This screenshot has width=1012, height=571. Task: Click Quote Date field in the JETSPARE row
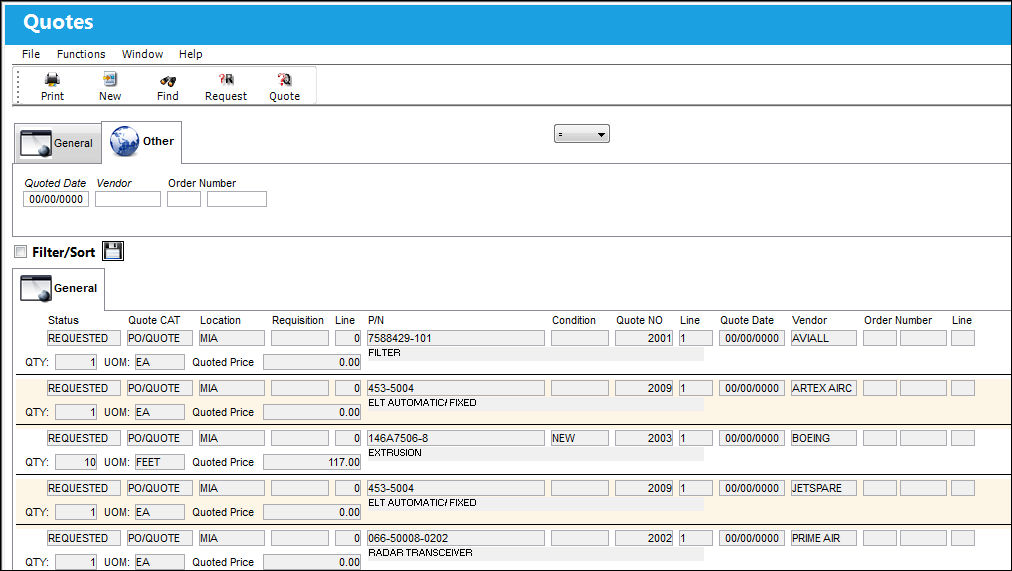tap(752, 488)
